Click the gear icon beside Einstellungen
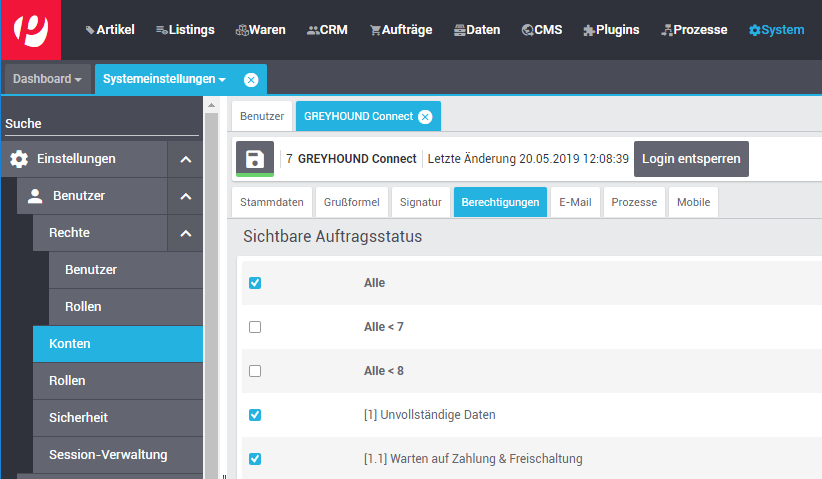This screenshot has height=479, width=822. click(19, 159)
